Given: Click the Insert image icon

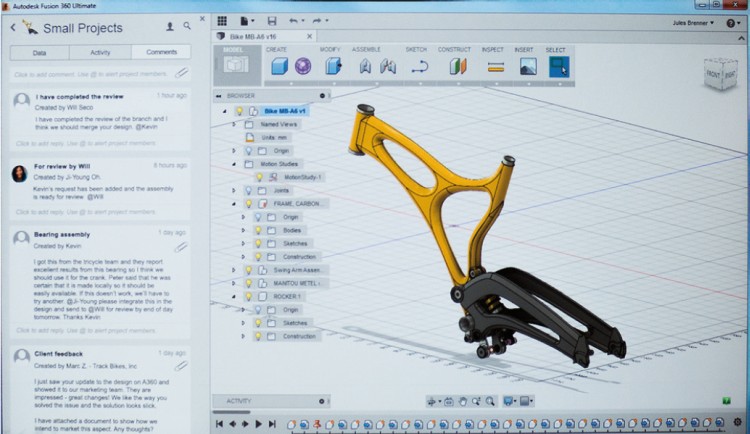Looking at the screenshot, I should click(x=528, y=67).
